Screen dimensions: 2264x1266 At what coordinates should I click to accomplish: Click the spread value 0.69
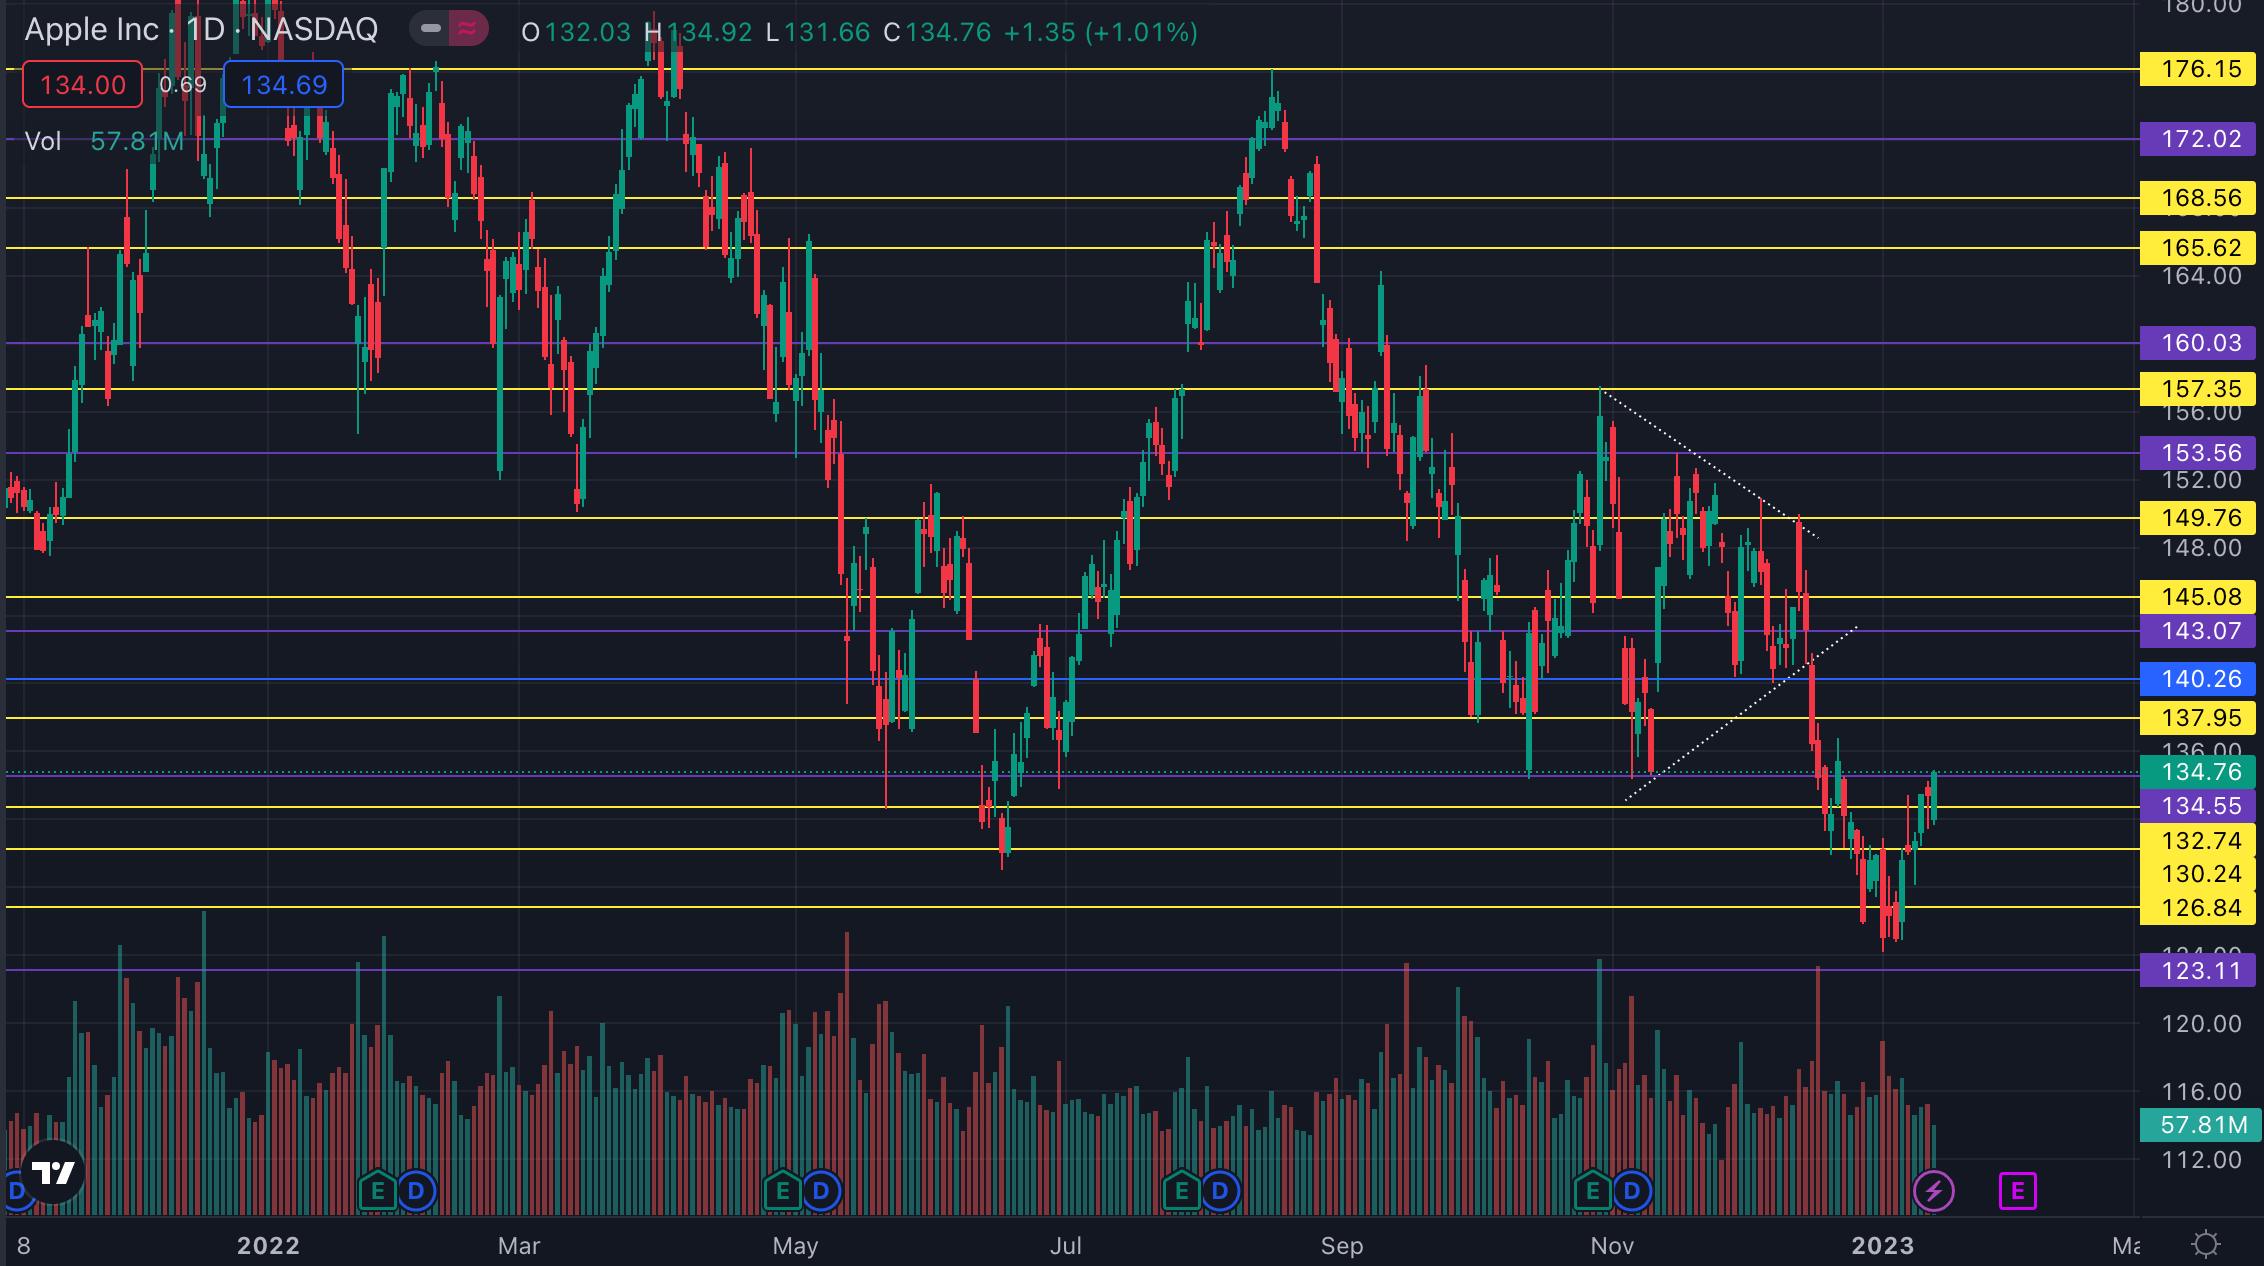(x=183, y=85)
